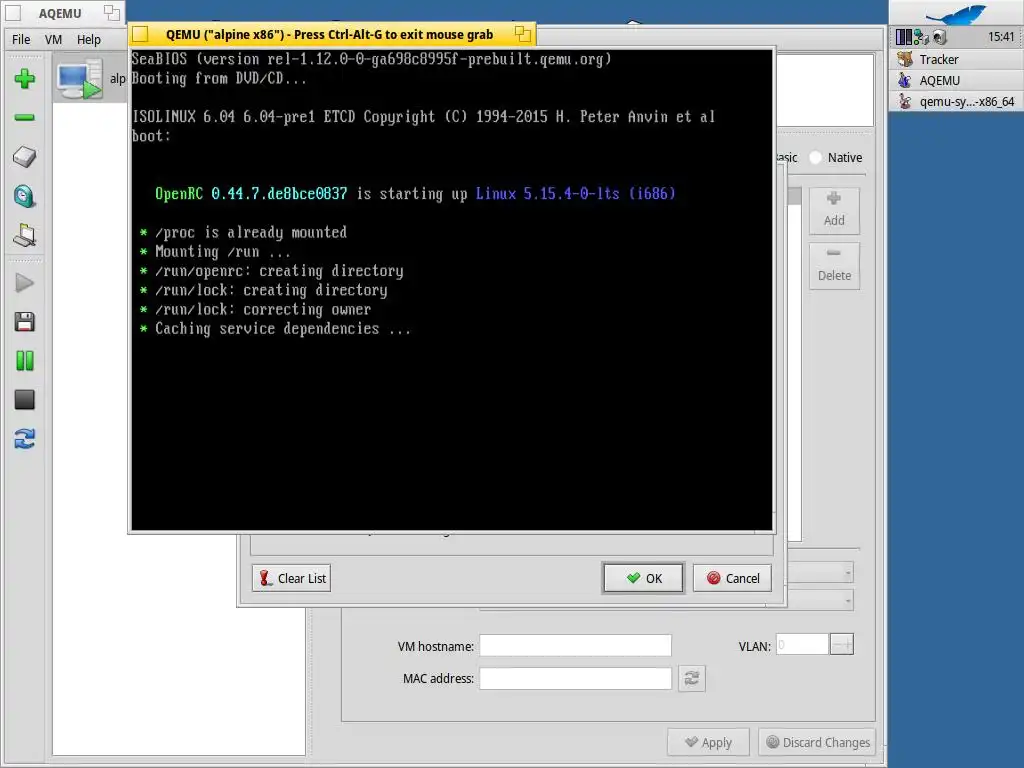
Task: Remove the VM with the green minus icon
Action: (x=25, y=118)
